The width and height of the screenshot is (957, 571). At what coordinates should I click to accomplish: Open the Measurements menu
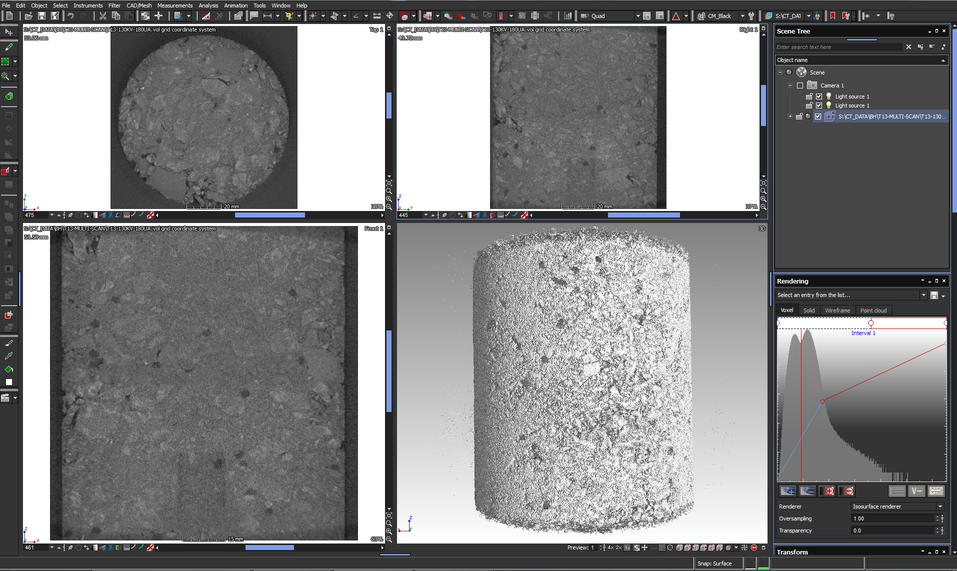pos(175,5)
